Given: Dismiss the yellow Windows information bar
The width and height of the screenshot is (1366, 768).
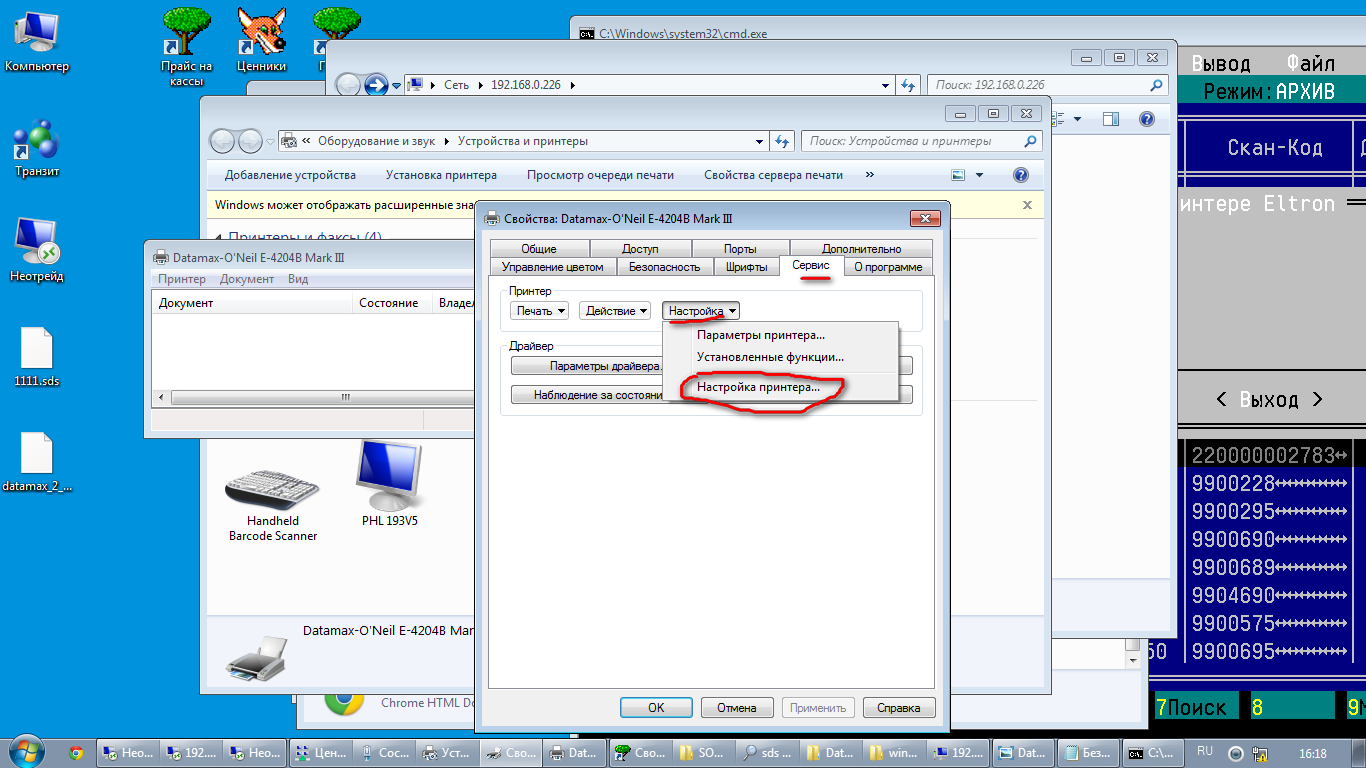Looking at the screenshot, I should (x=1027, y=204).
